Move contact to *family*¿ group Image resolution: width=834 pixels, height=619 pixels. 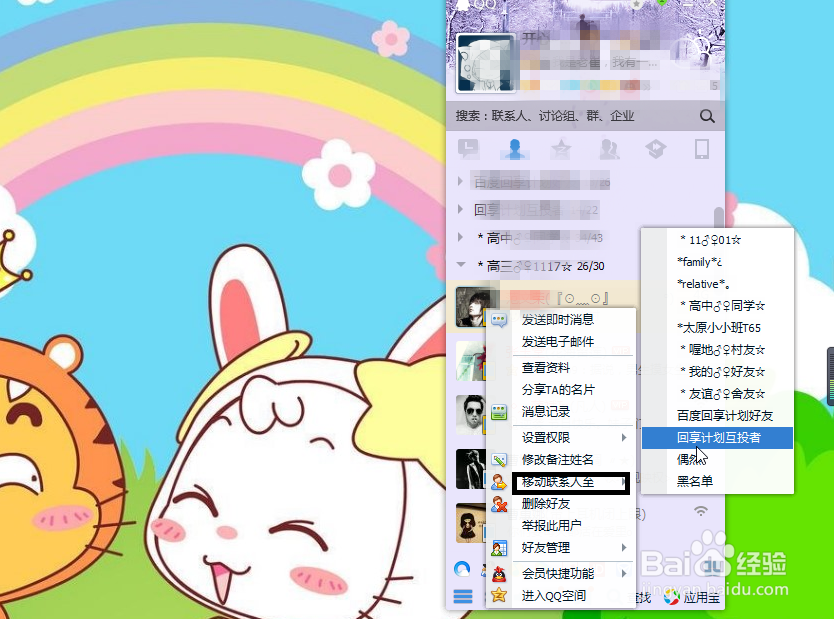coord(717,262)
